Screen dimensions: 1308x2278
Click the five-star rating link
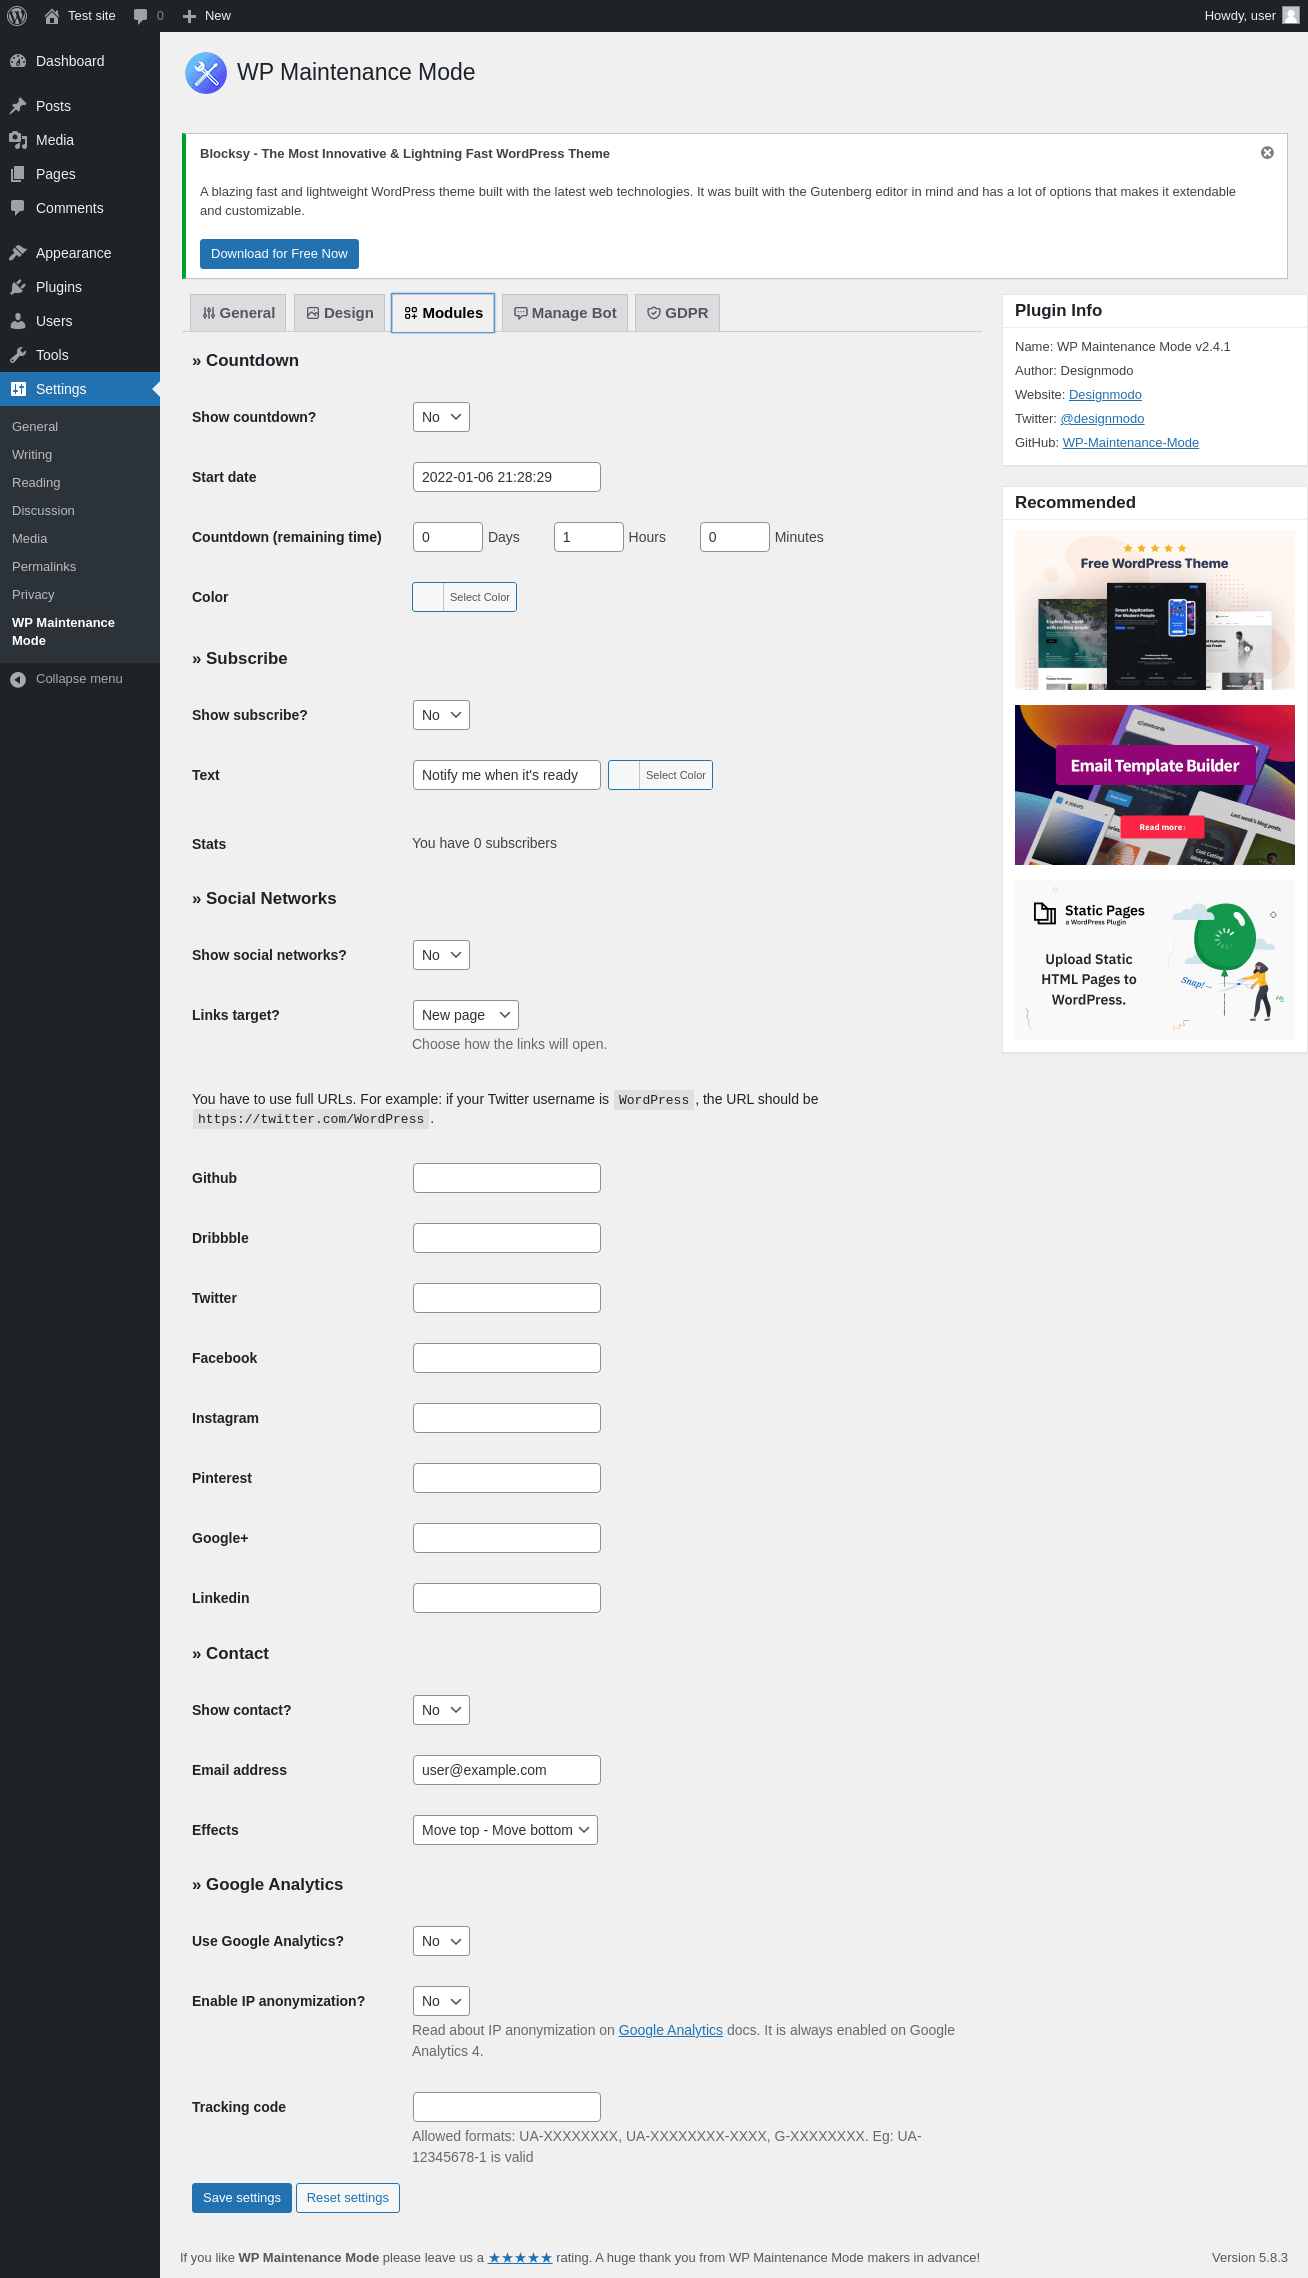coord(520,2258)
